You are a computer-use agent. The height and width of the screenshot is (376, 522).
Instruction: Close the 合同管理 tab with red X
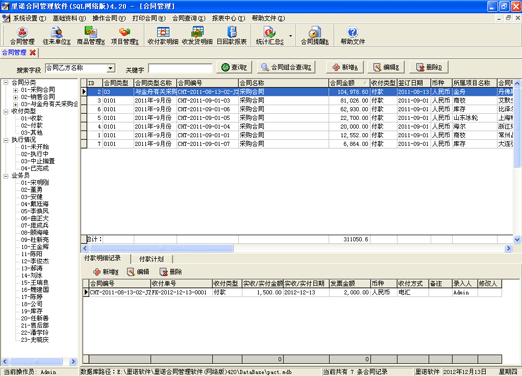click(x=33, y=53)
